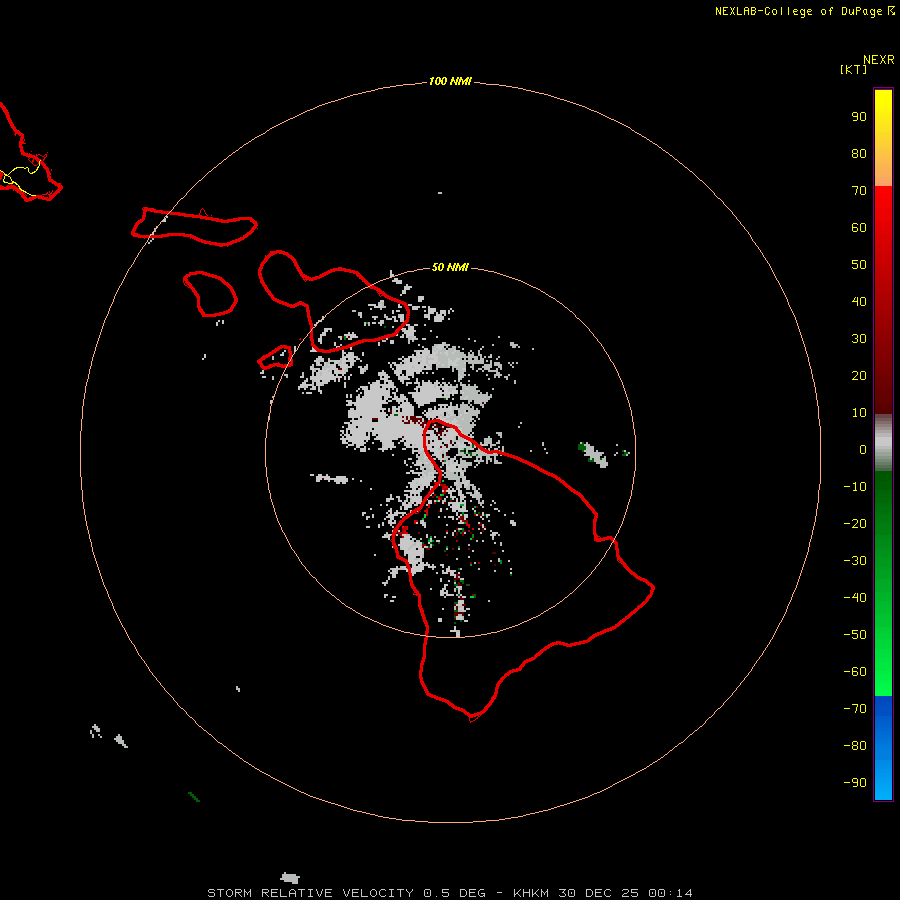The image size is (900, 900).
Task: Click the NEXLAB-College of DuPage credit text
Action: [804, 11]
